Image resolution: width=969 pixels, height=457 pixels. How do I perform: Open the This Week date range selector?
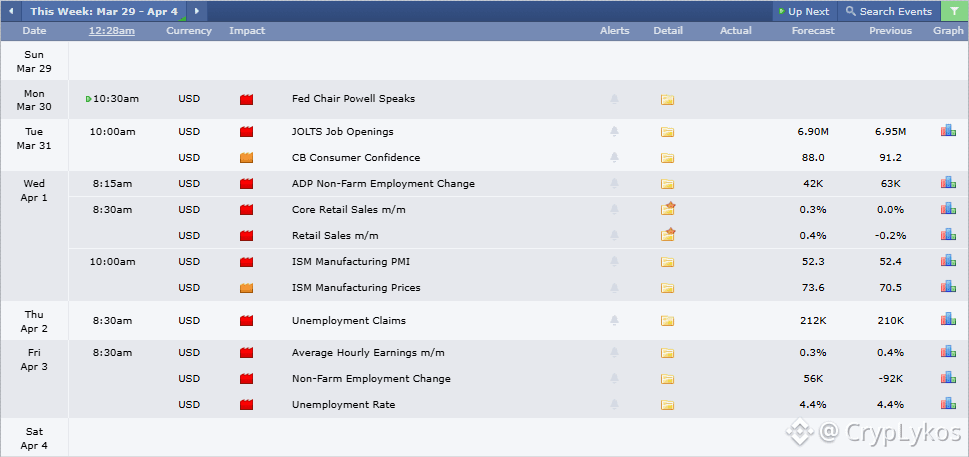click(x=104, y=11)
